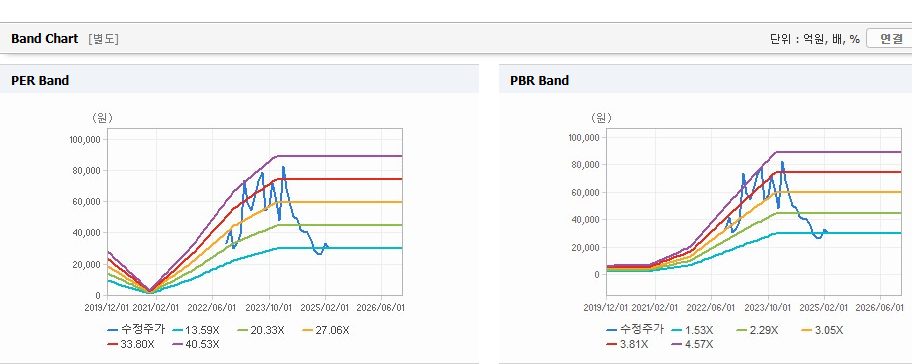912x364 pixels.
Task: Click the PER Band panel title
Action: point(40,81)
